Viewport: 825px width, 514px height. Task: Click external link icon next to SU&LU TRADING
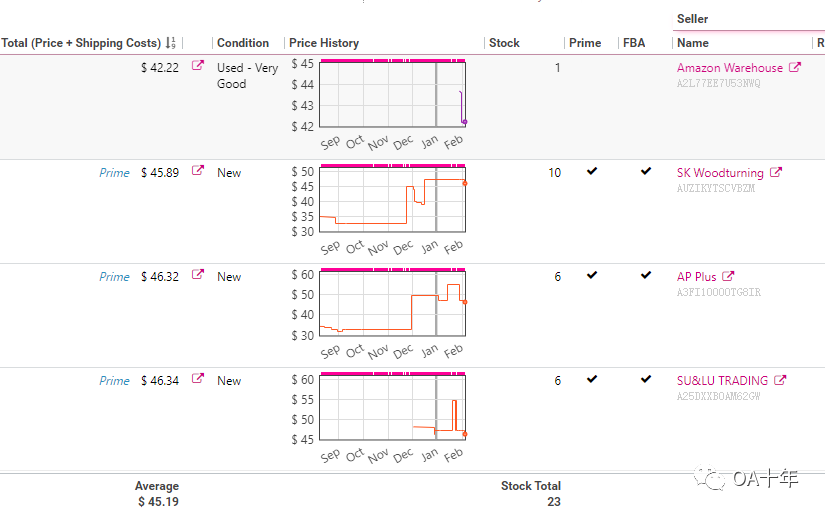click(x=781, y=380)
